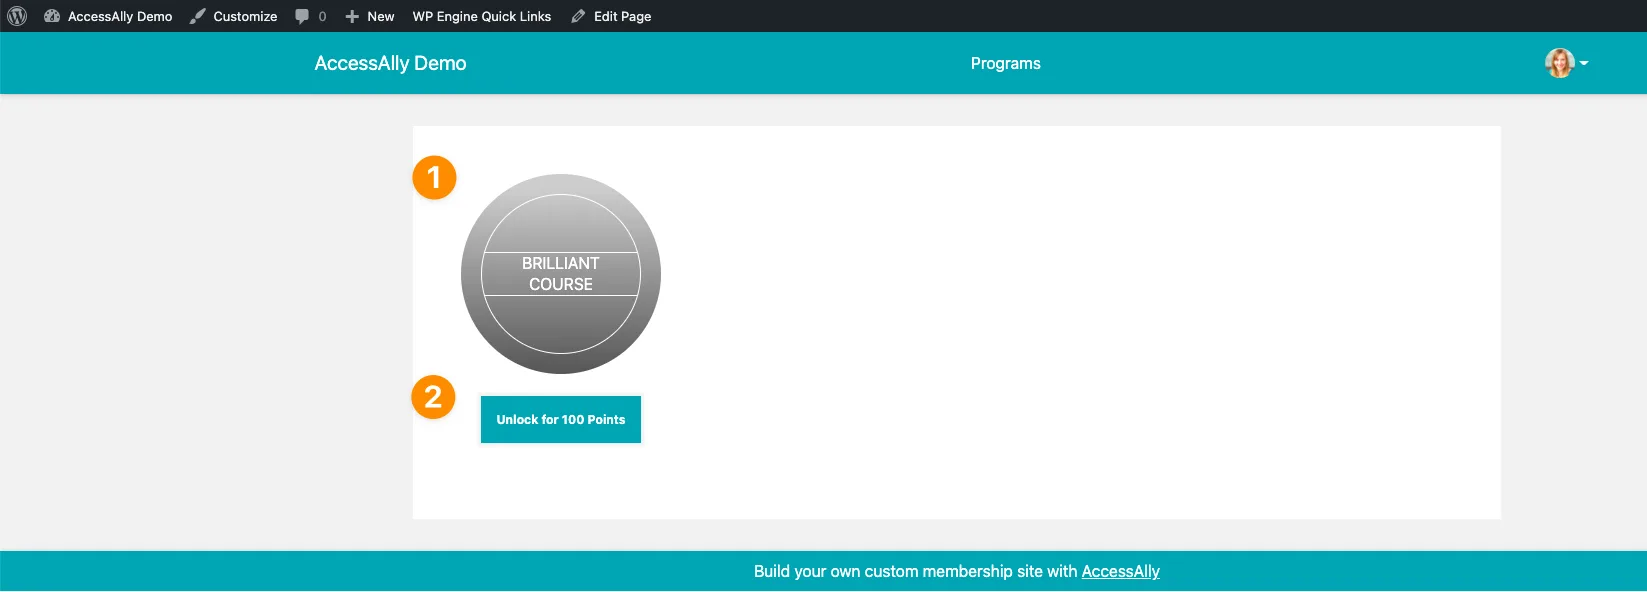Click the plus icon beside New
The width and height of the screenshot is (1647, 592).
[352, 16]
